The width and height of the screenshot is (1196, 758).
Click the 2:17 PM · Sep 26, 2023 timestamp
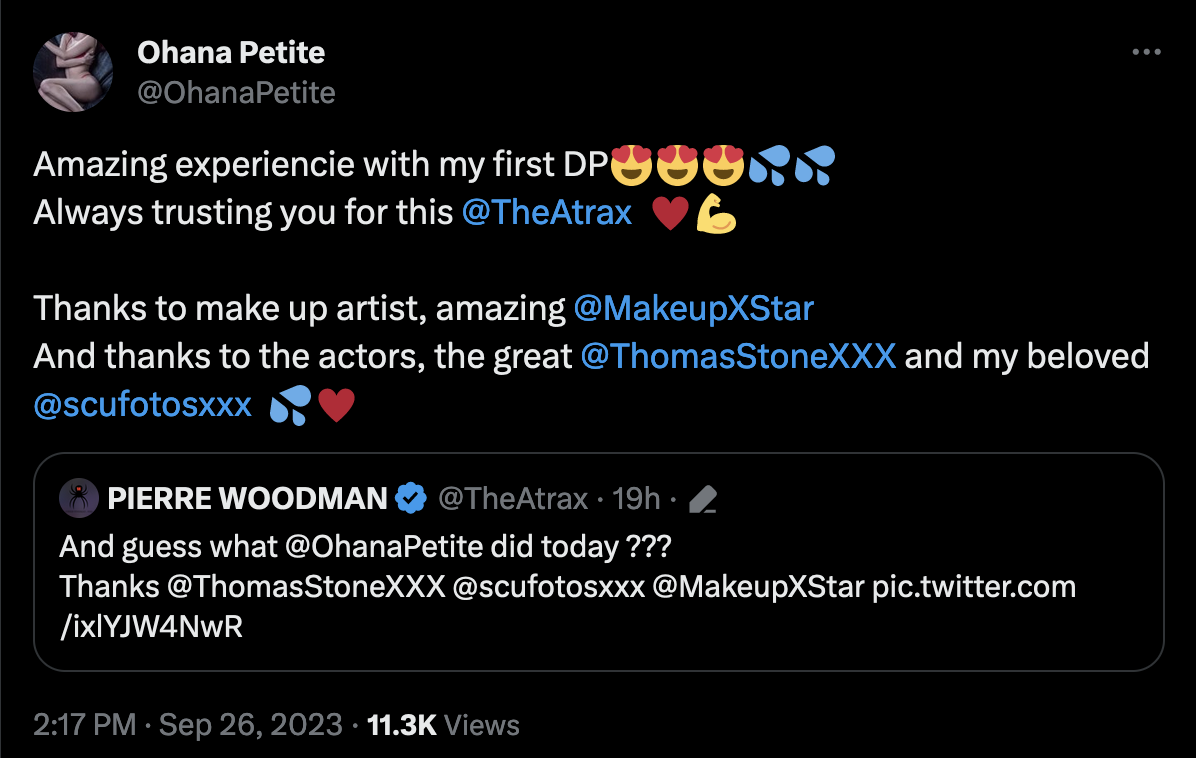(188, 725)
